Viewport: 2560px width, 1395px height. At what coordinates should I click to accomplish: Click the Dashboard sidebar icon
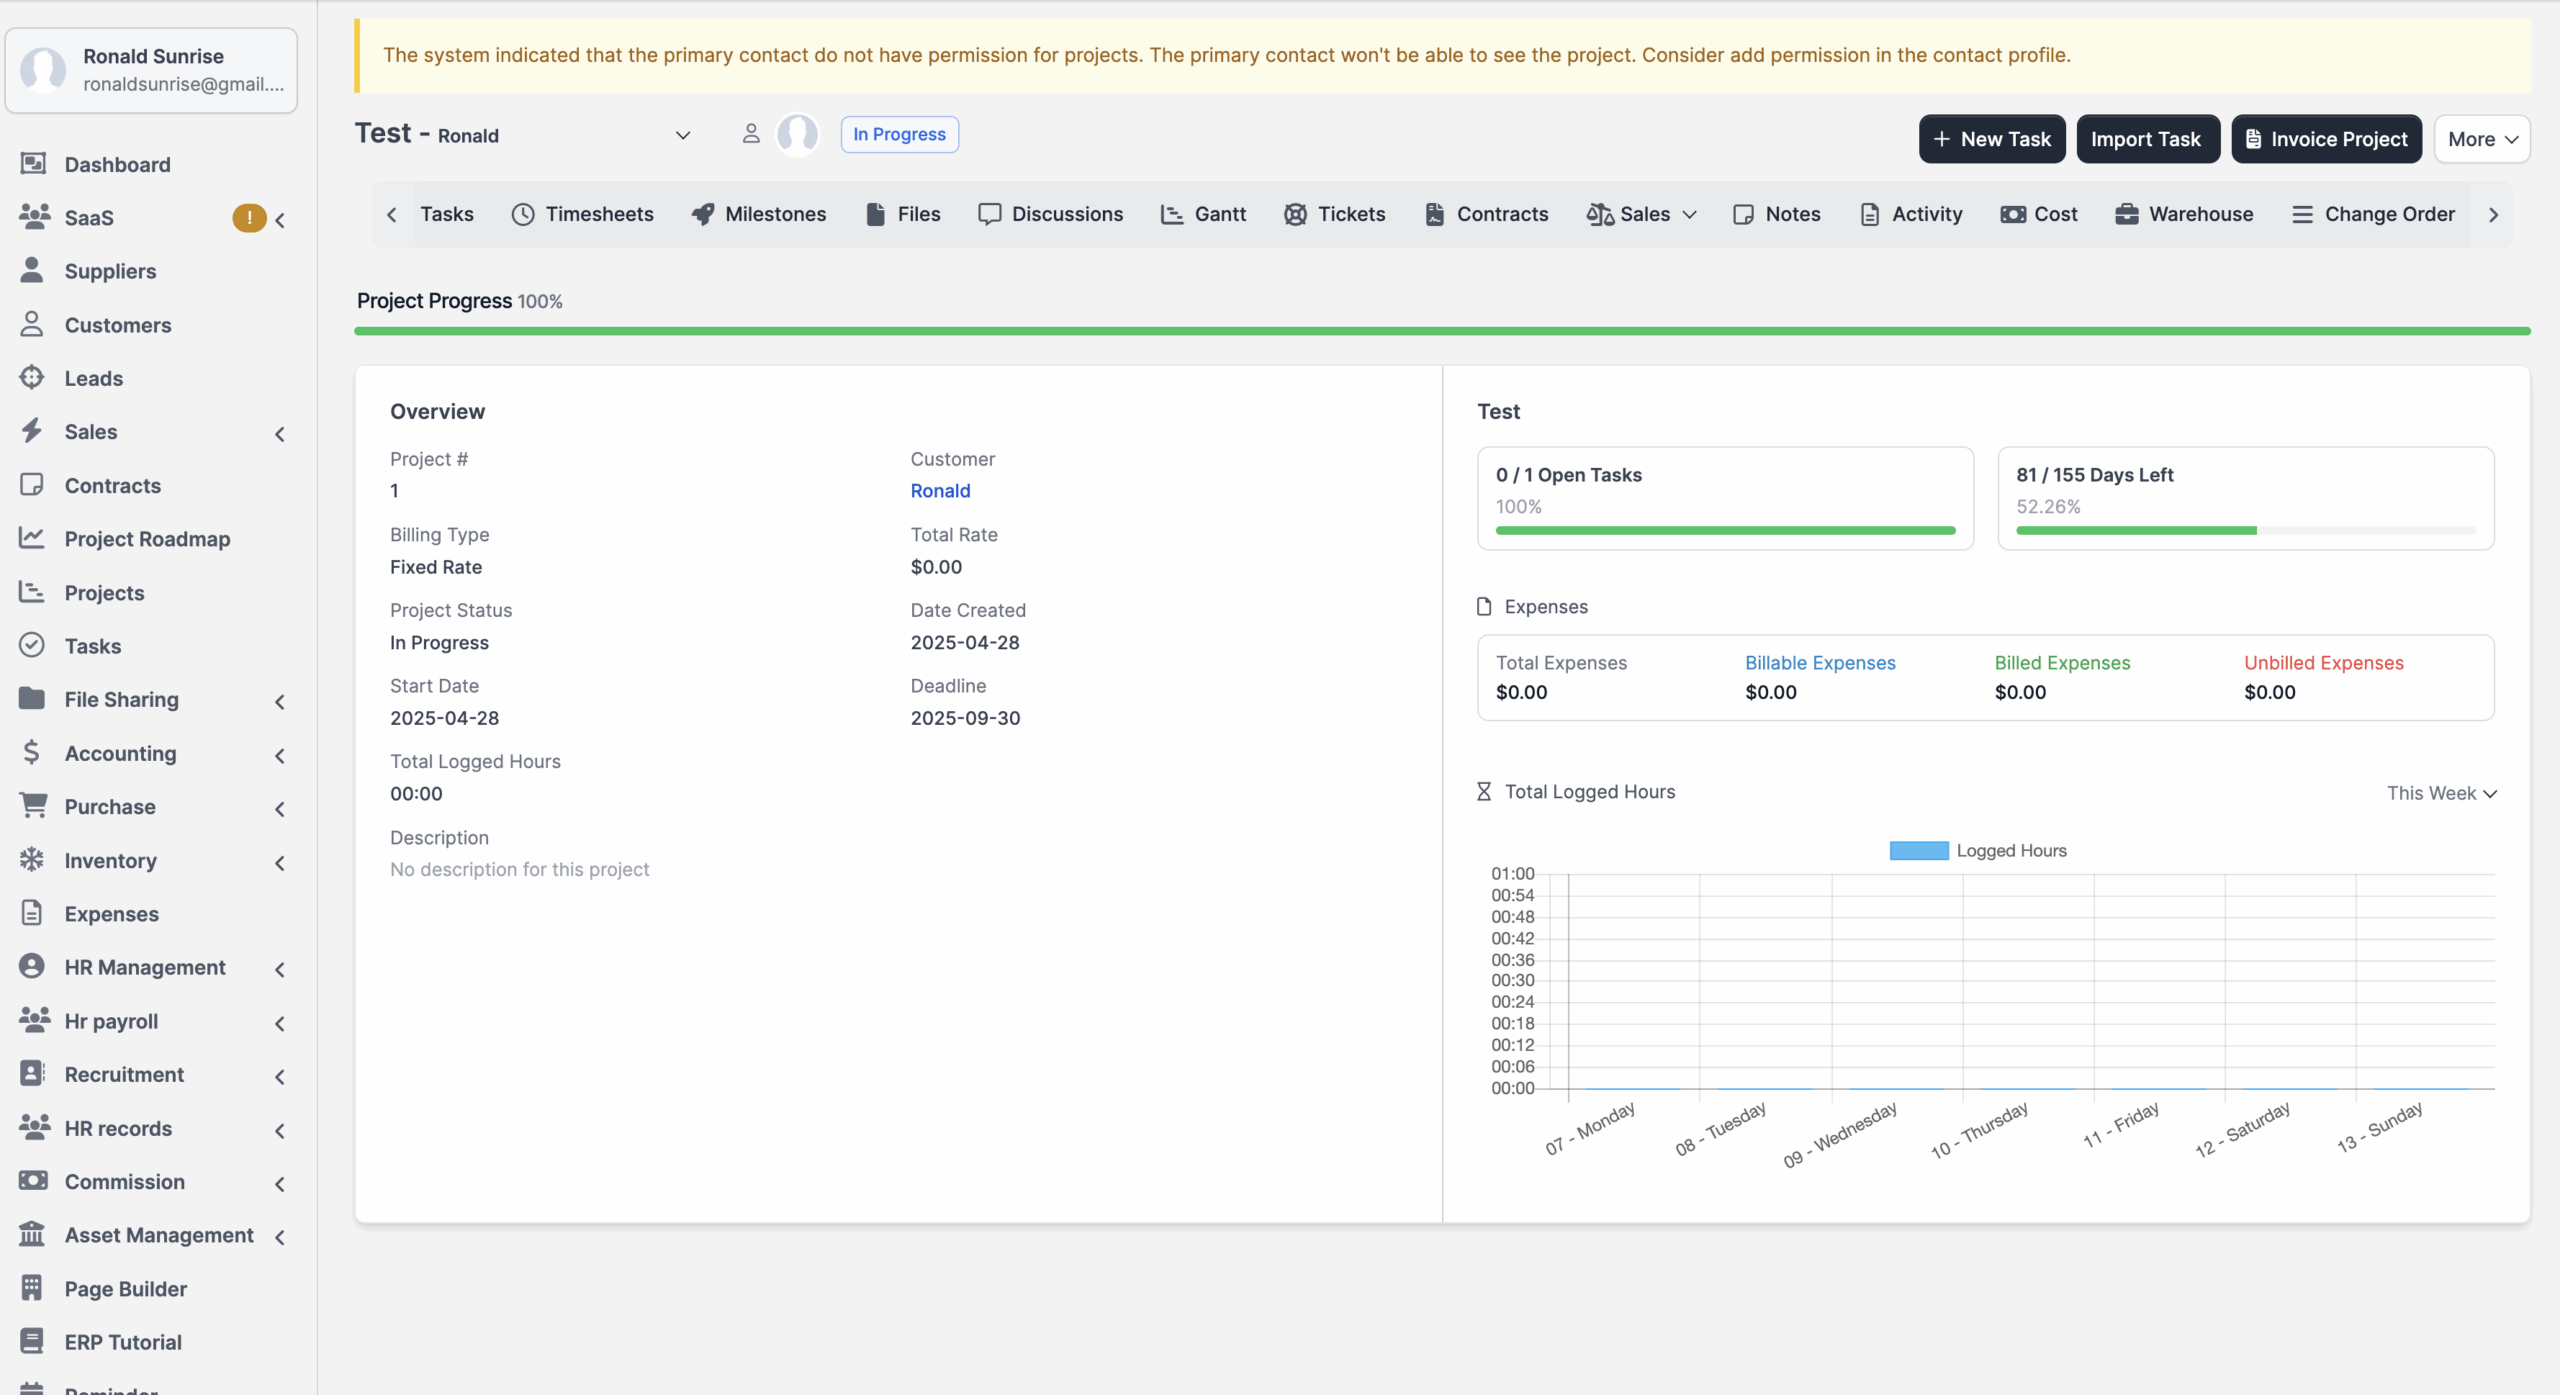click(33, 163)
